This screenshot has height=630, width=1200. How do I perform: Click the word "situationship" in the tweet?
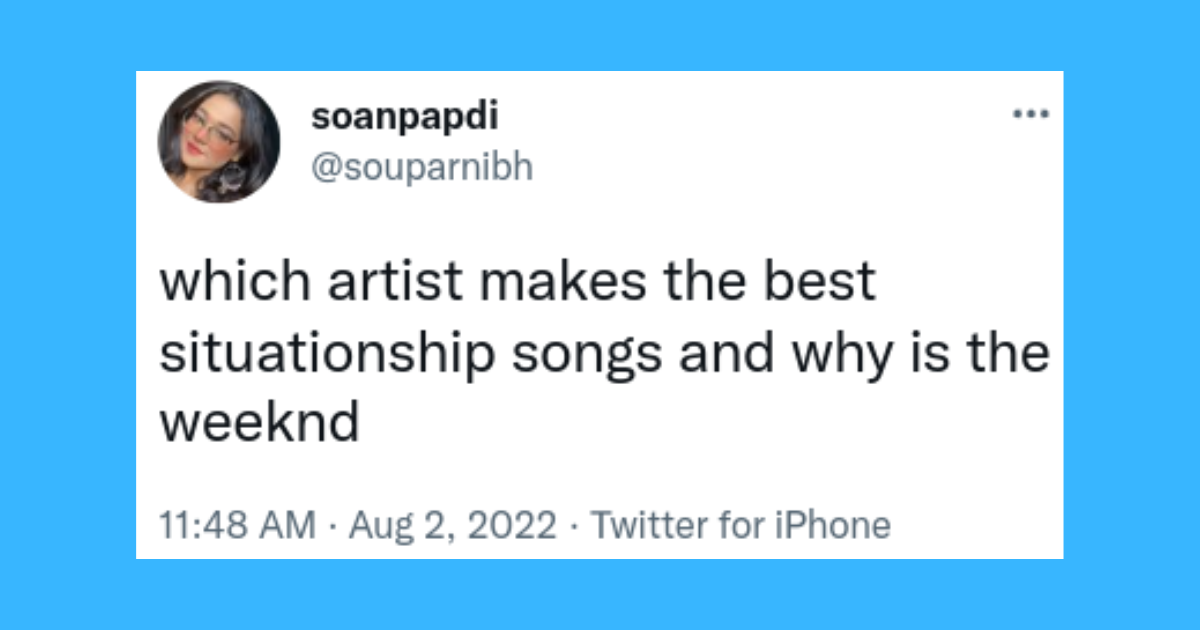pyautogui.click(x=327, y=354)
